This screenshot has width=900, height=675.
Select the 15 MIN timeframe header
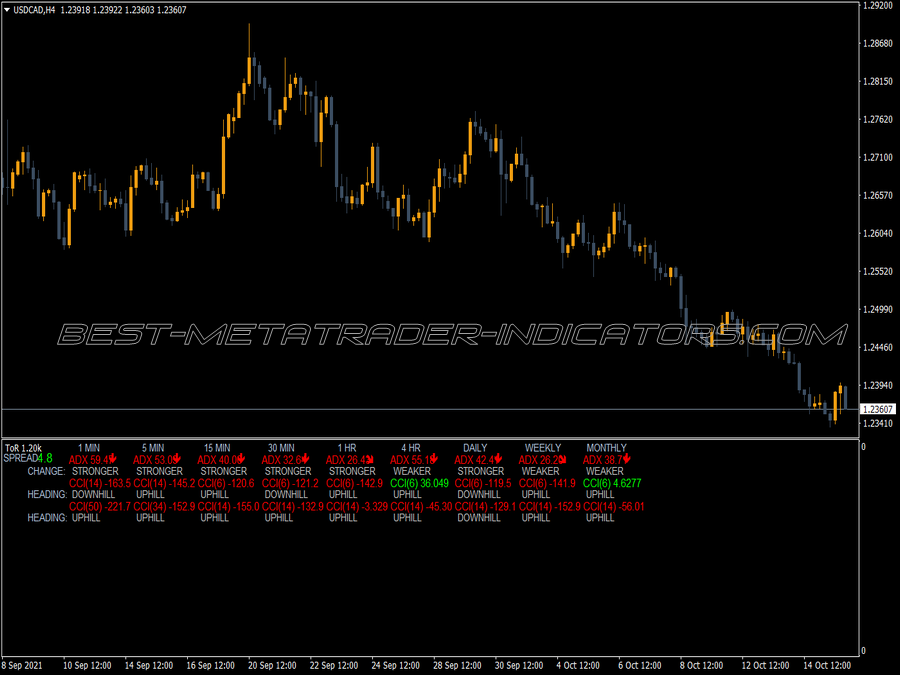[217, 448]
